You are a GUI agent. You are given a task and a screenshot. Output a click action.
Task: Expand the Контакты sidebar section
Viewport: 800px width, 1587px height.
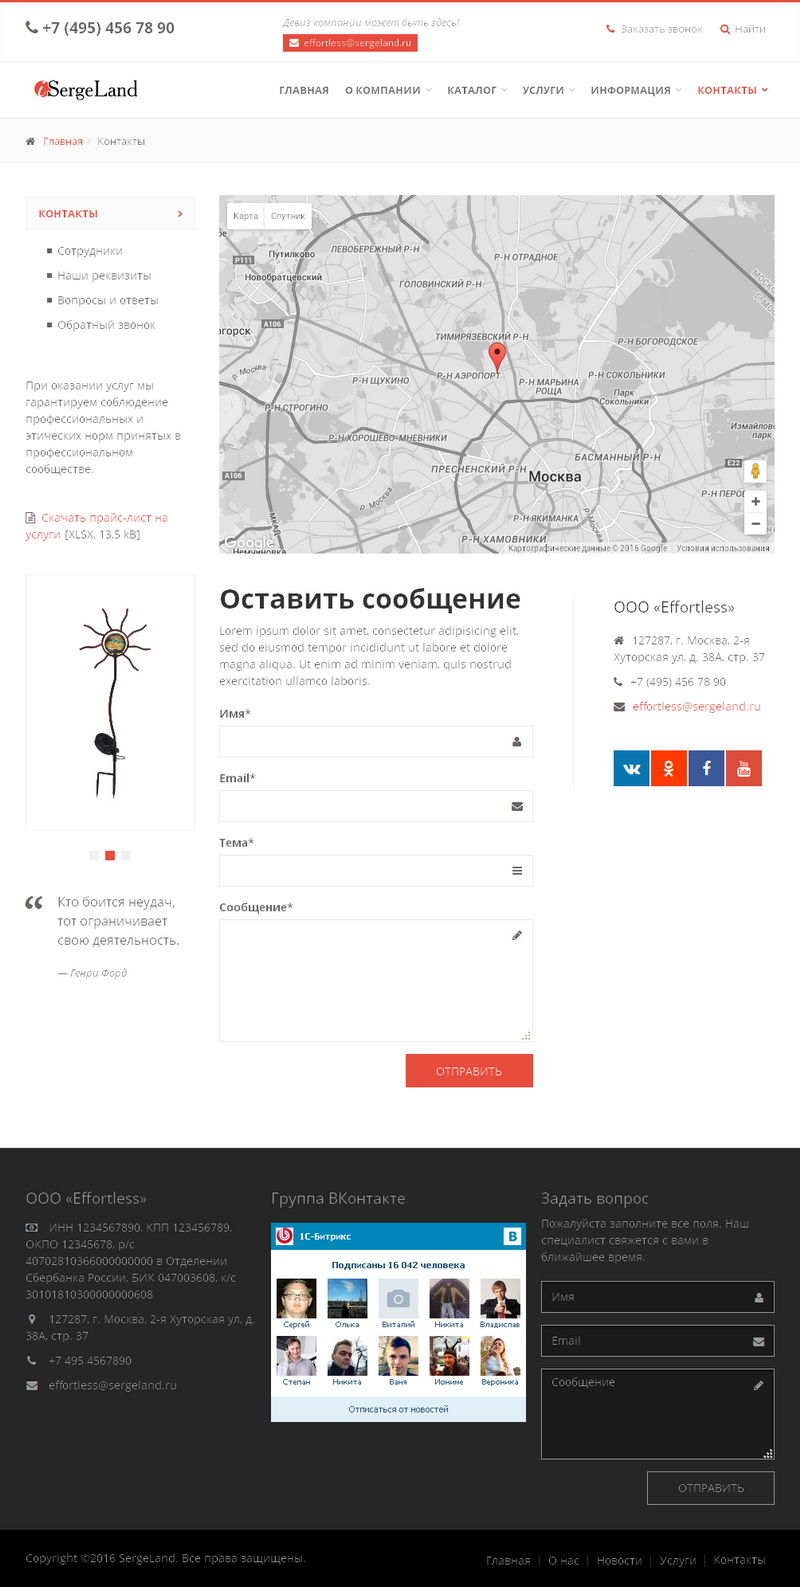click(110, 214)
